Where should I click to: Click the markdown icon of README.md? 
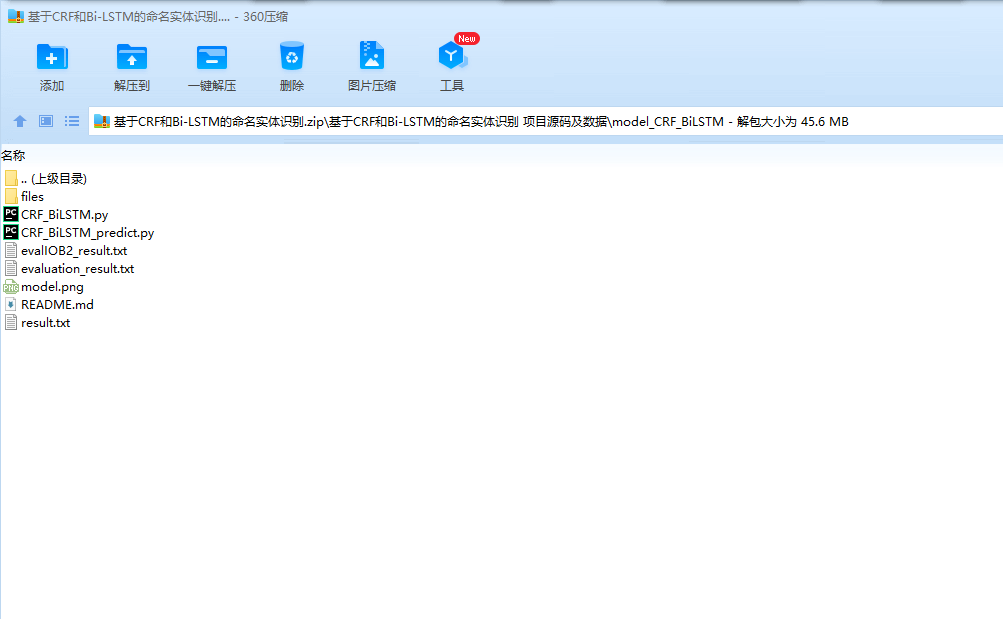(x=11, y=304)
